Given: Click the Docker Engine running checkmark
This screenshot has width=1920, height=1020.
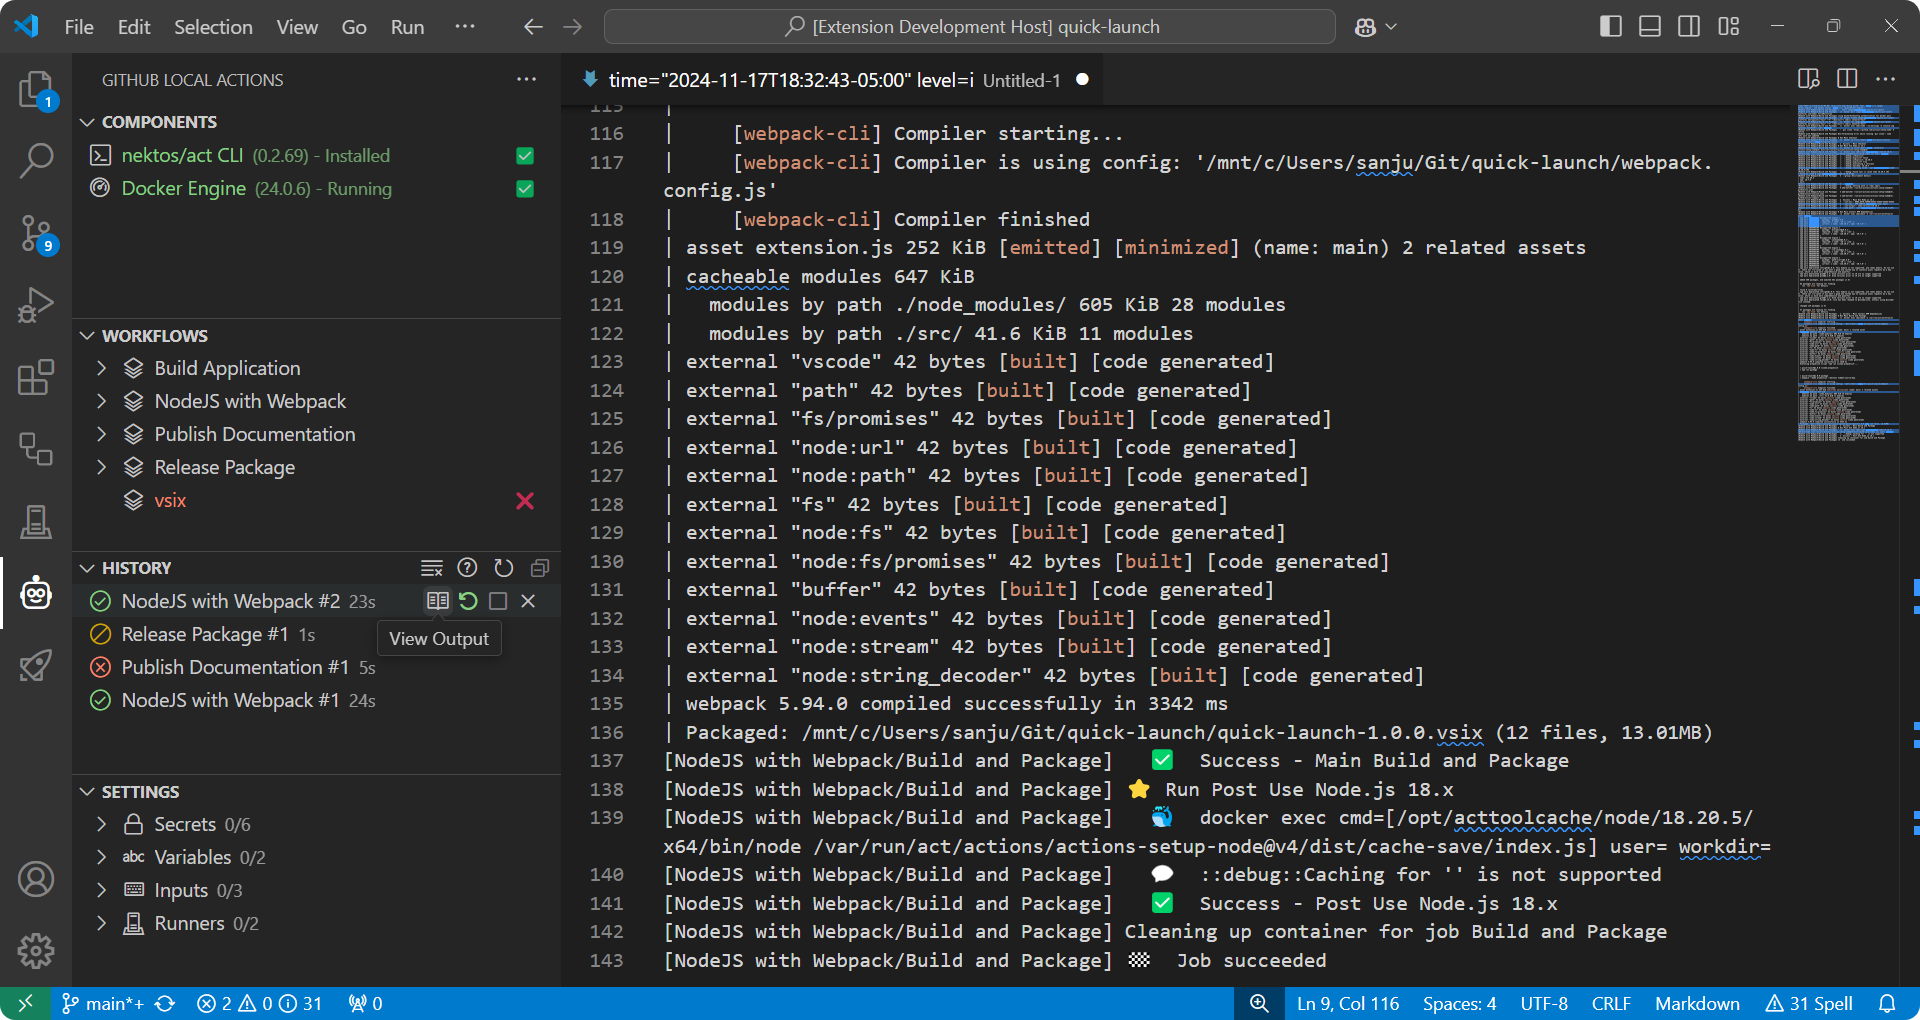Looking at the screenshot, I should pyautogui.click(x=525, y=189).
